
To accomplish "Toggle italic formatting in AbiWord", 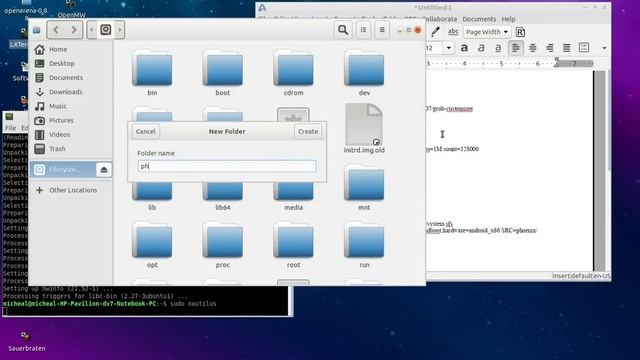I will click(481, 48).
